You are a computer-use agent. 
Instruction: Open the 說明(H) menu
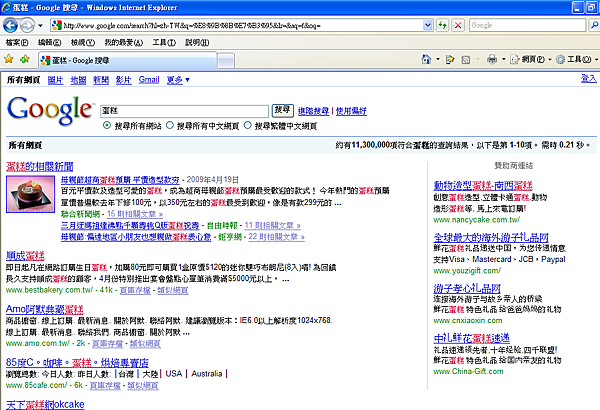pos(197,42)
